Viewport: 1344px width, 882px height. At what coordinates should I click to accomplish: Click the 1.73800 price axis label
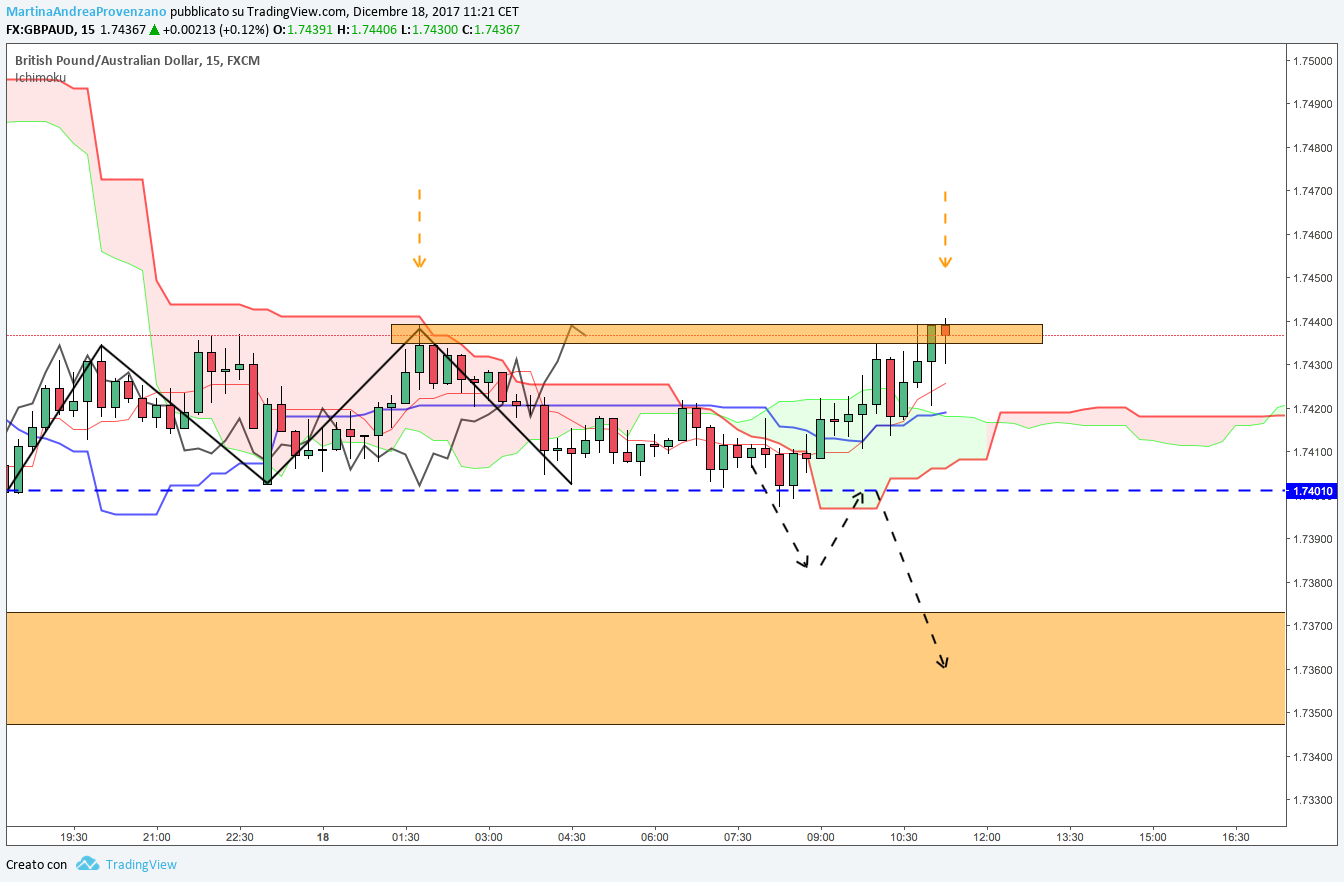click(1314, 583)
